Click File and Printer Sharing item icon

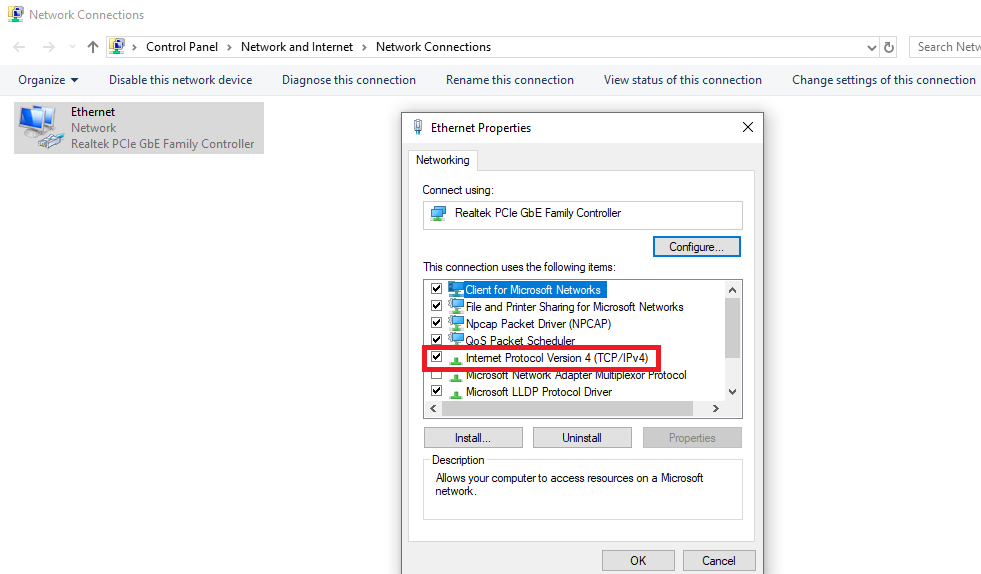tap(456, 305)
